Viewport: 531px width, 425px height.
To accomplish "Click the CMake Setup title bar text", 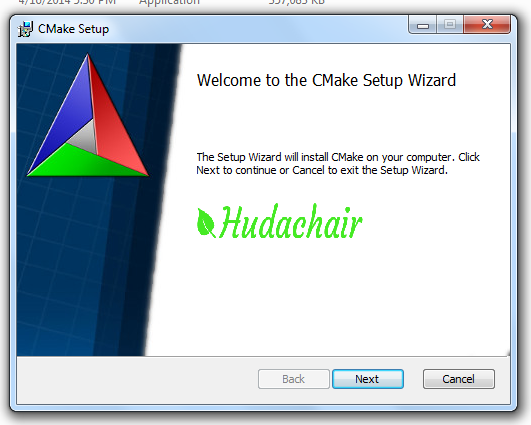I will (73, 29).
